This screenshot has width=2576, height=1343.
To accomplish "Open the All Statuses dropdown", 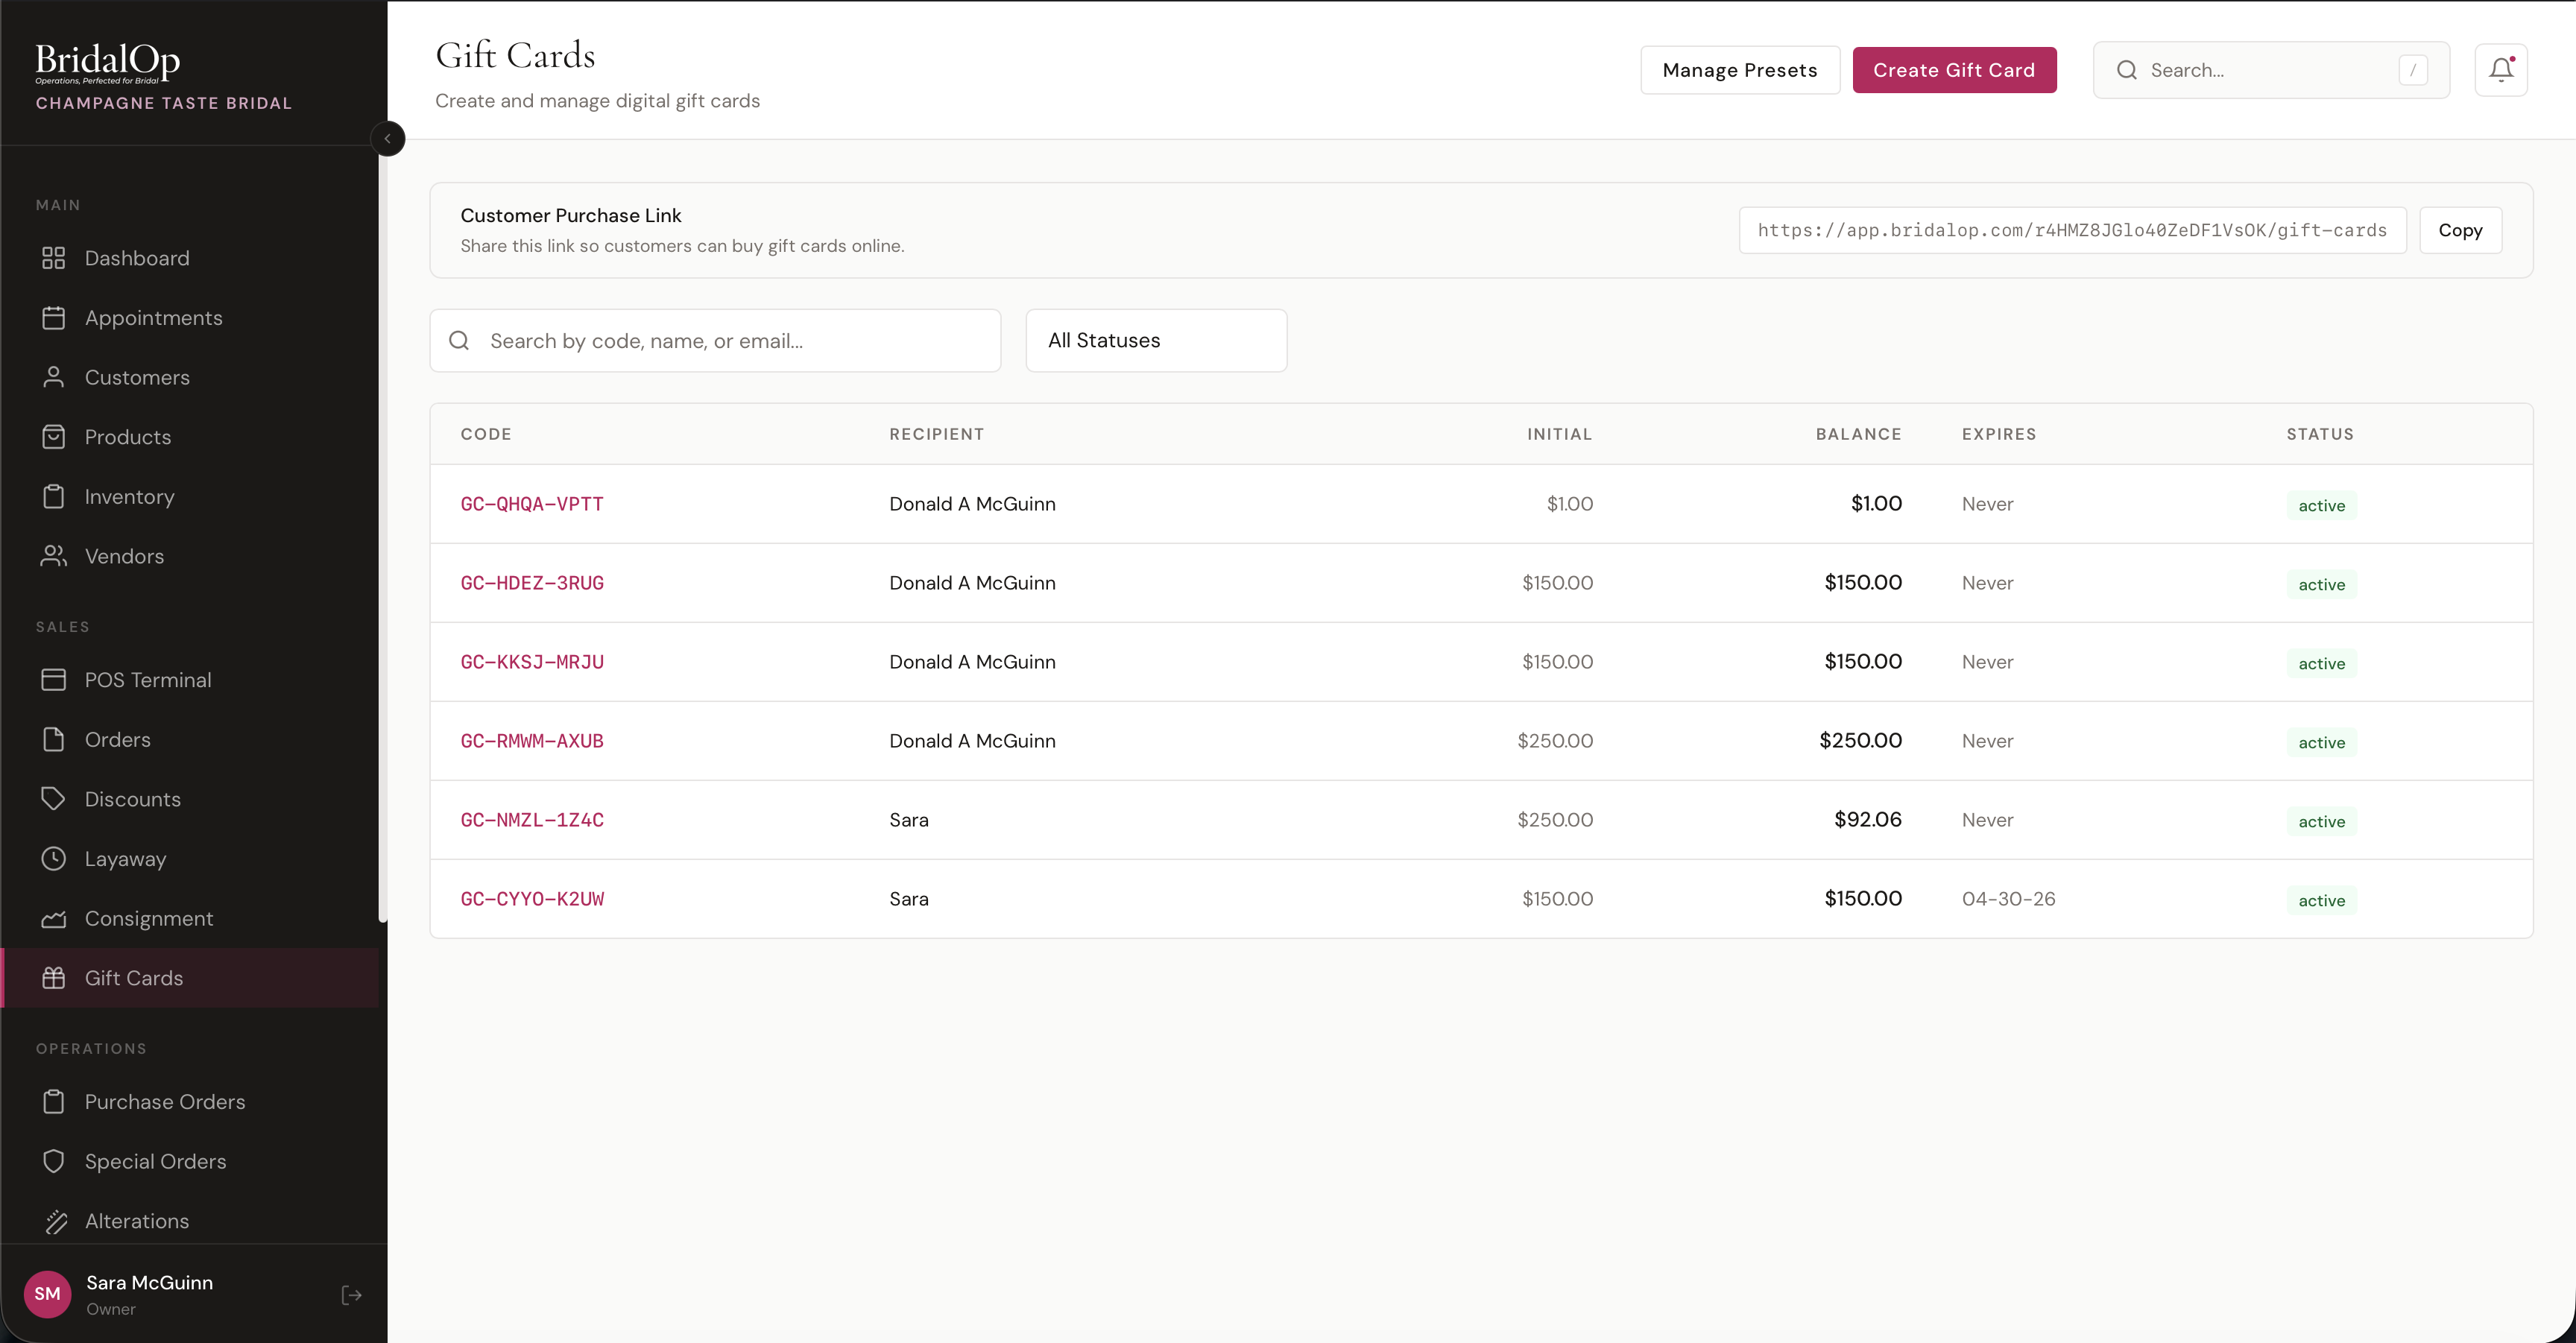I will [x=1156, y=341].
